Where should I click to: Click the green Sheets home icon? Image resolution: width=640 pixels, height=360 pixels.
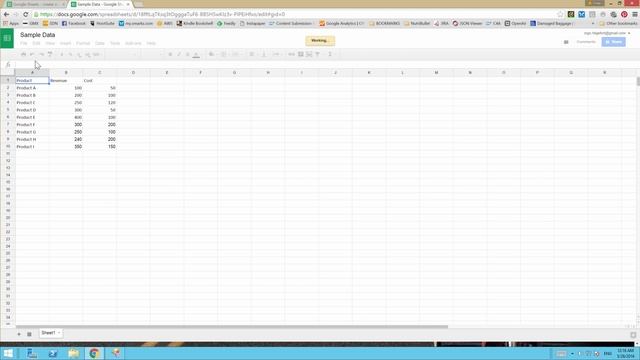pos(7,38)
